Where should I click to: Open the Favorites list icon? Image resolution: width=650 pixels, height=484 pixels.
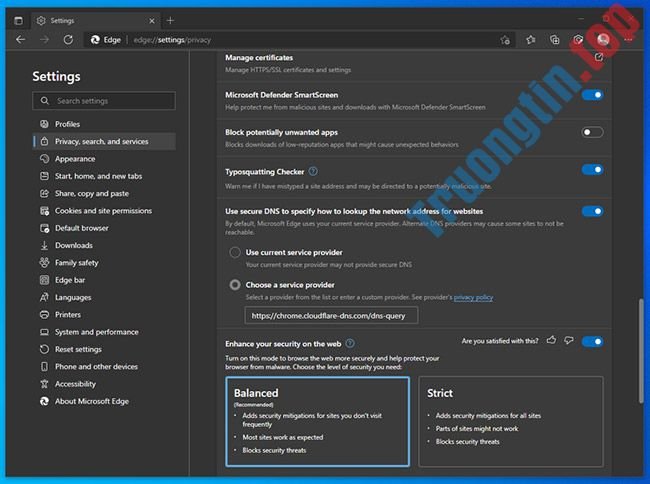[531, 40]
